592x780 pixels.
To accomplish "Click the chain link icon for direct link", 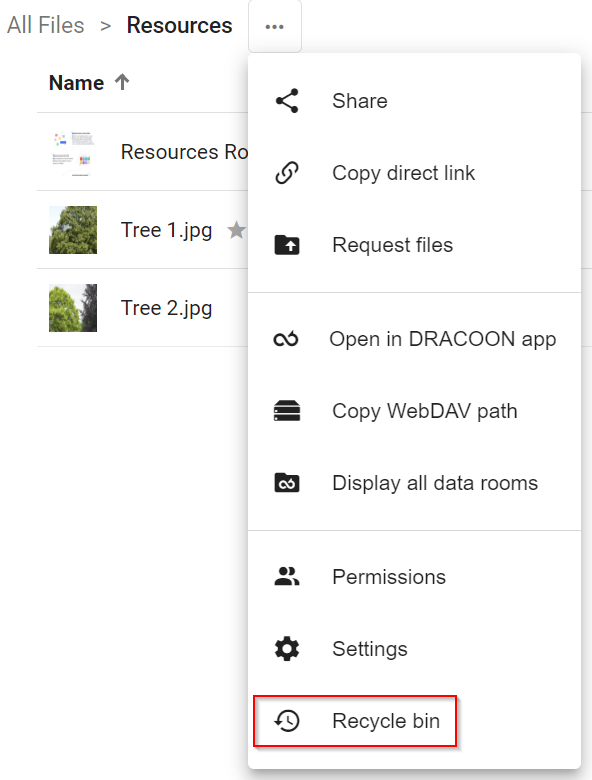I will pyautogui.click(x=287, y=173).
